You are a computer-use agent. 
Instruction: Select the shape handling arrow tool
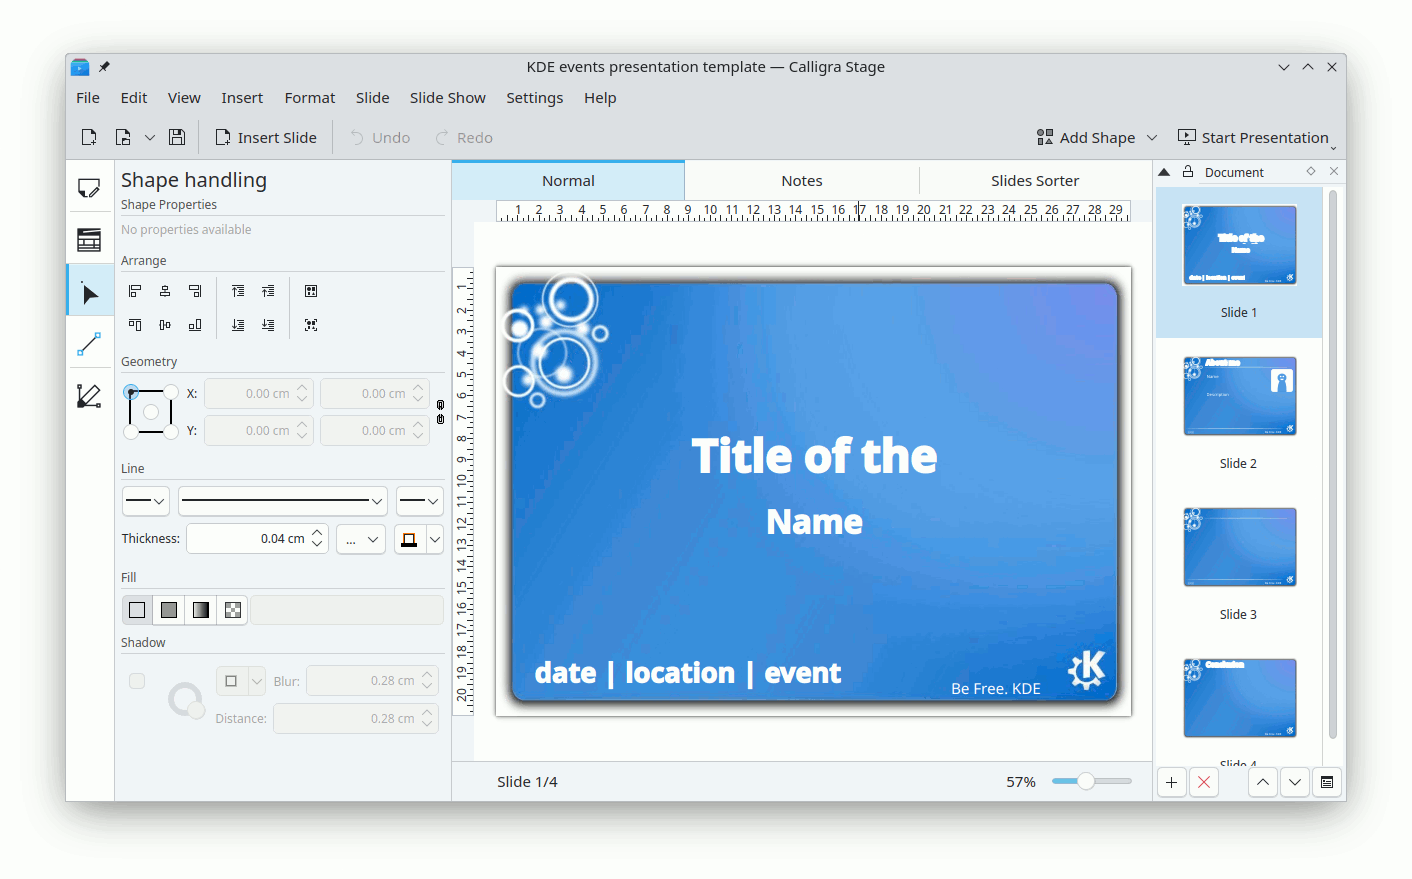[90, 294]
